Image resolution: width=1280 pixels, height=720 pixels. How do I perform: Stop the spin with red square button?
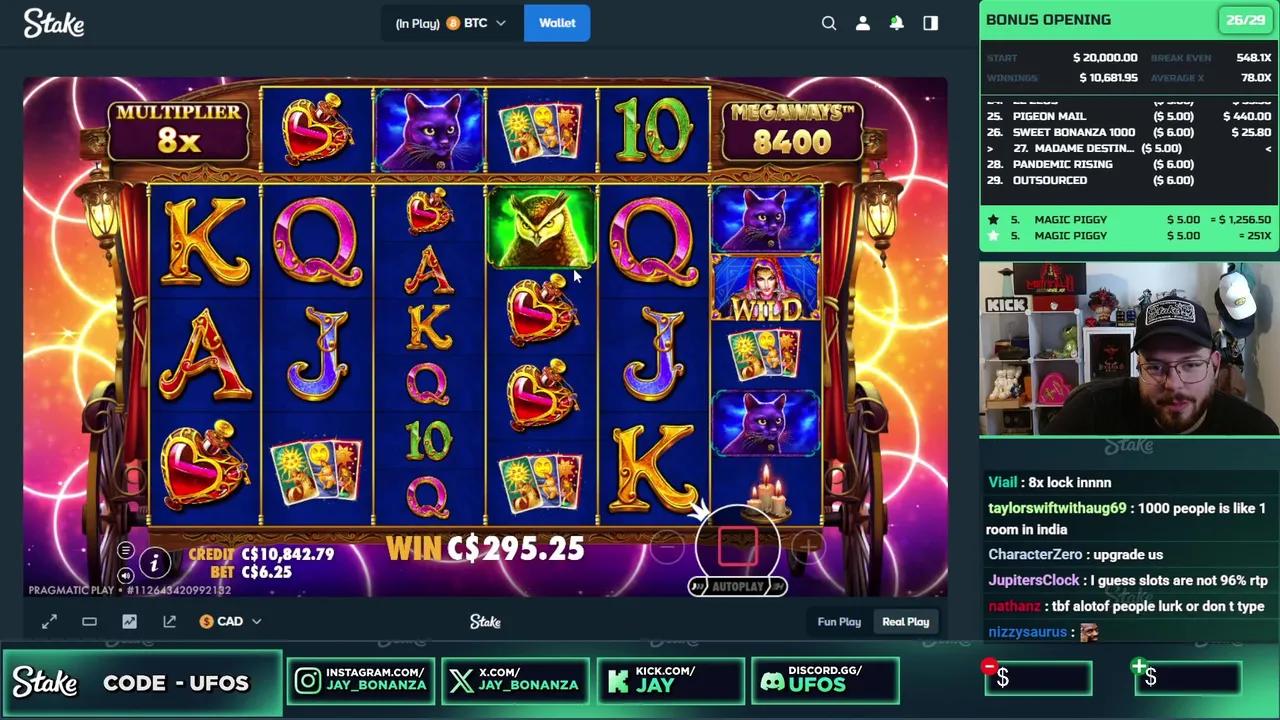pyautogui.click(x=738, y=545)
